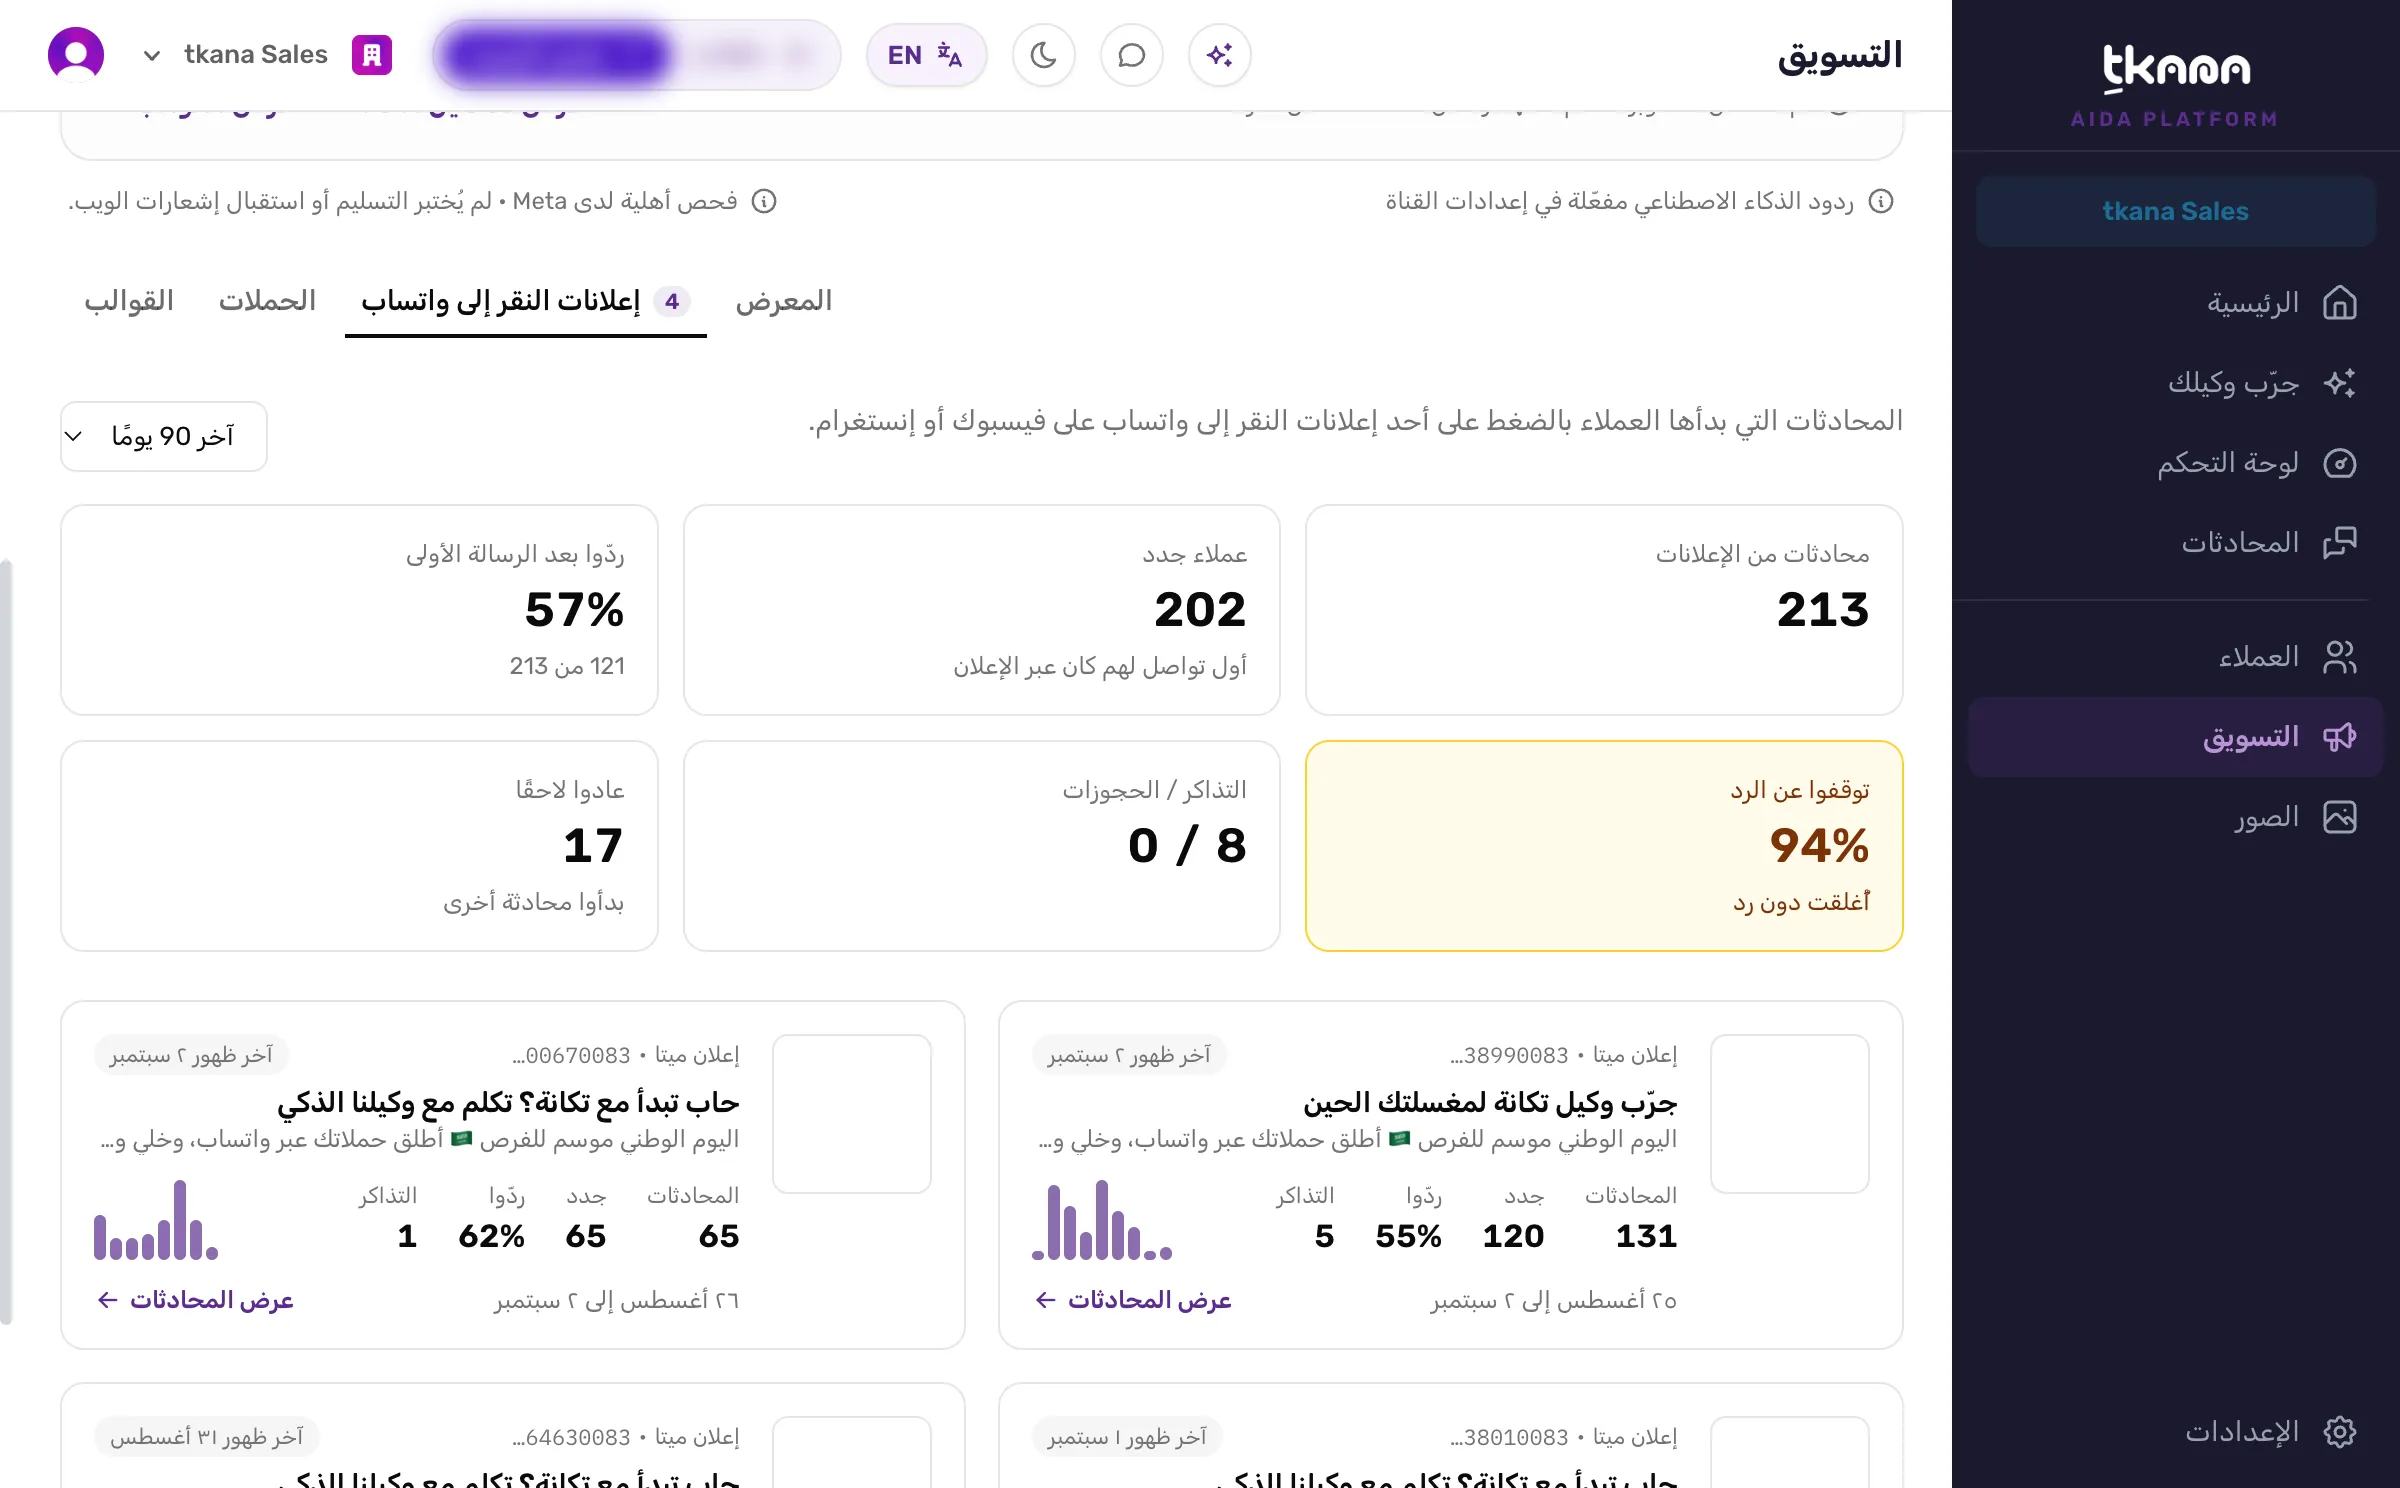The width and height of the screenshot is (2400, 1488).
Task: Toggle dark mode moon icon
Action: tap(1043, 55)
